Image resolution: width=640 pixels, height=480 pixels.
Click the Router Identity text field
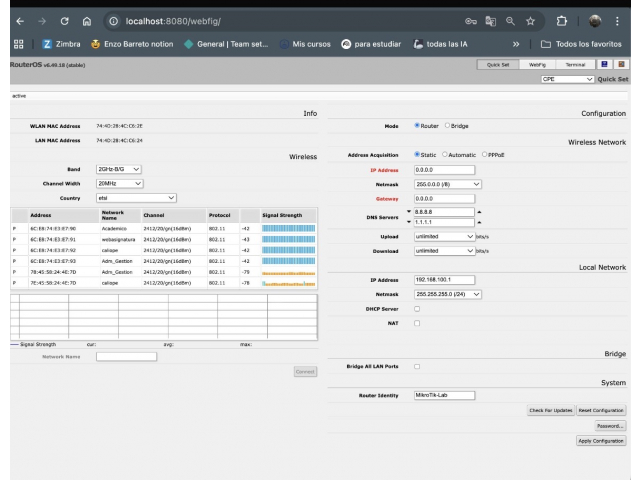pyautogui.click(x=446, y=396)
